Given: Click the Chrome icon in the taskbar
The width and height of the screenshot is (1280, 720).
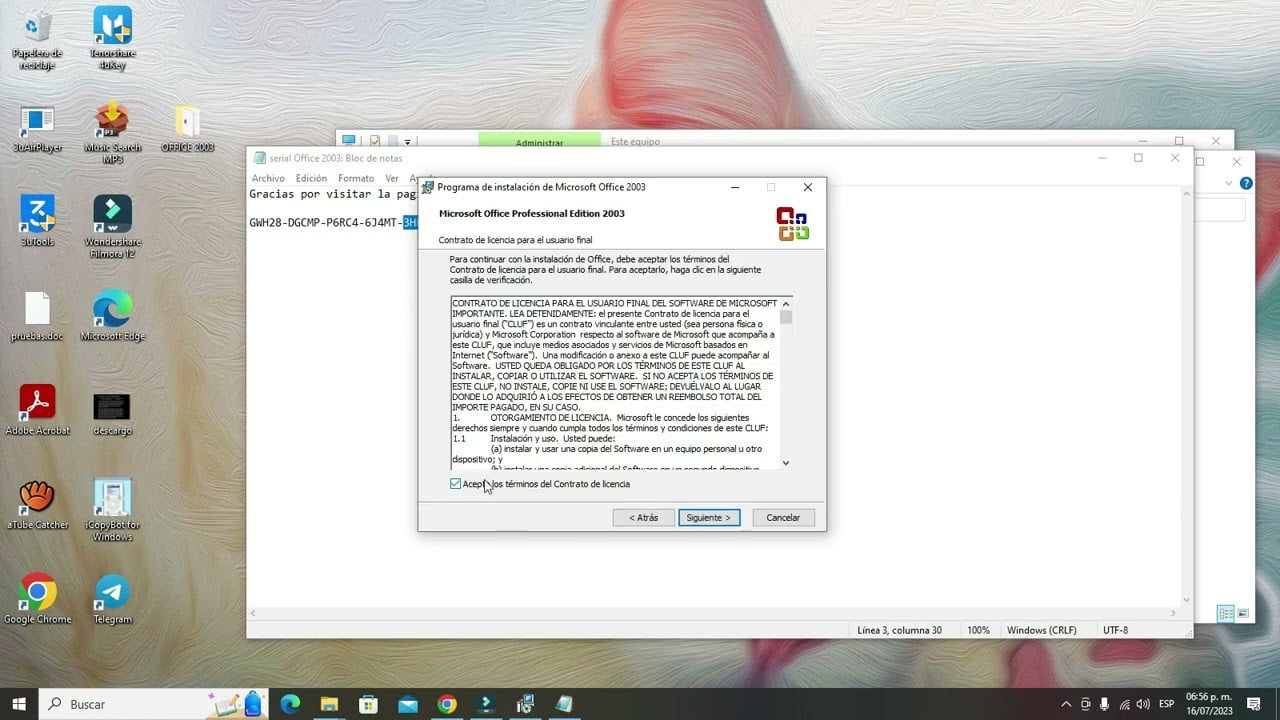Looking at the screenshot, I should point(446,704).
